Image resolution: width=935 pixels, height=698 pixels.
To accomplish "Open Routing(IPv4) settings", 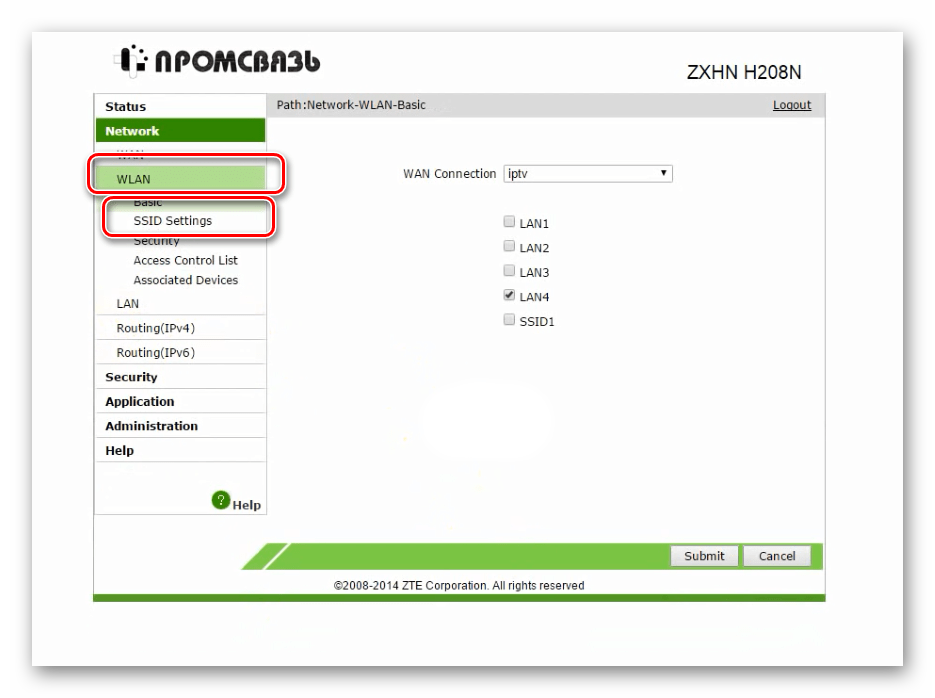I will point(180,328).
